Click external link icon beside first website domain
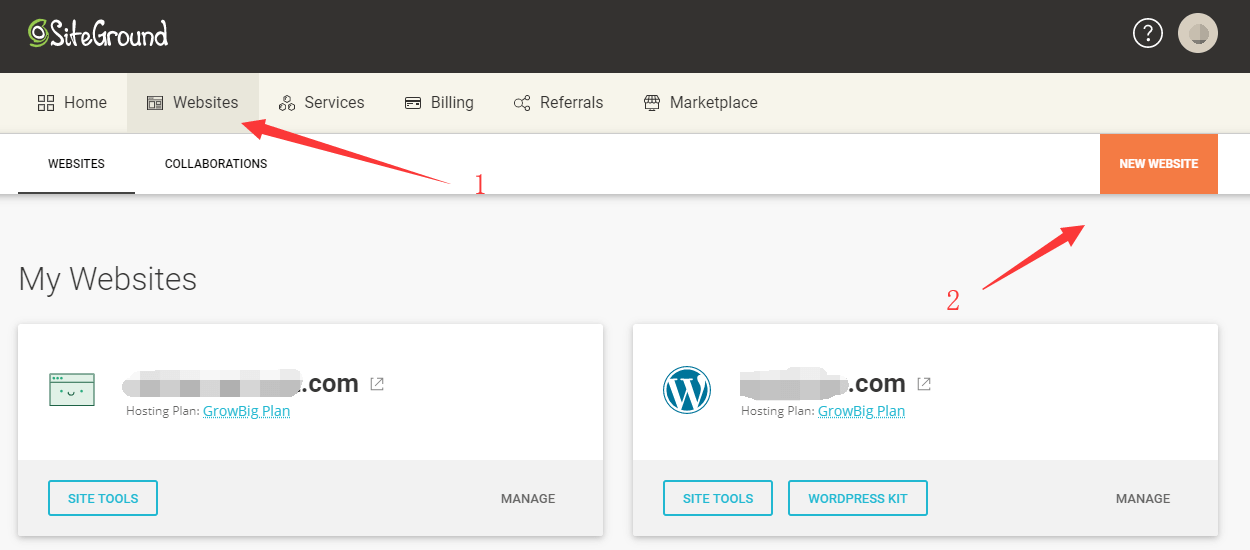 (x=377, y=384)
